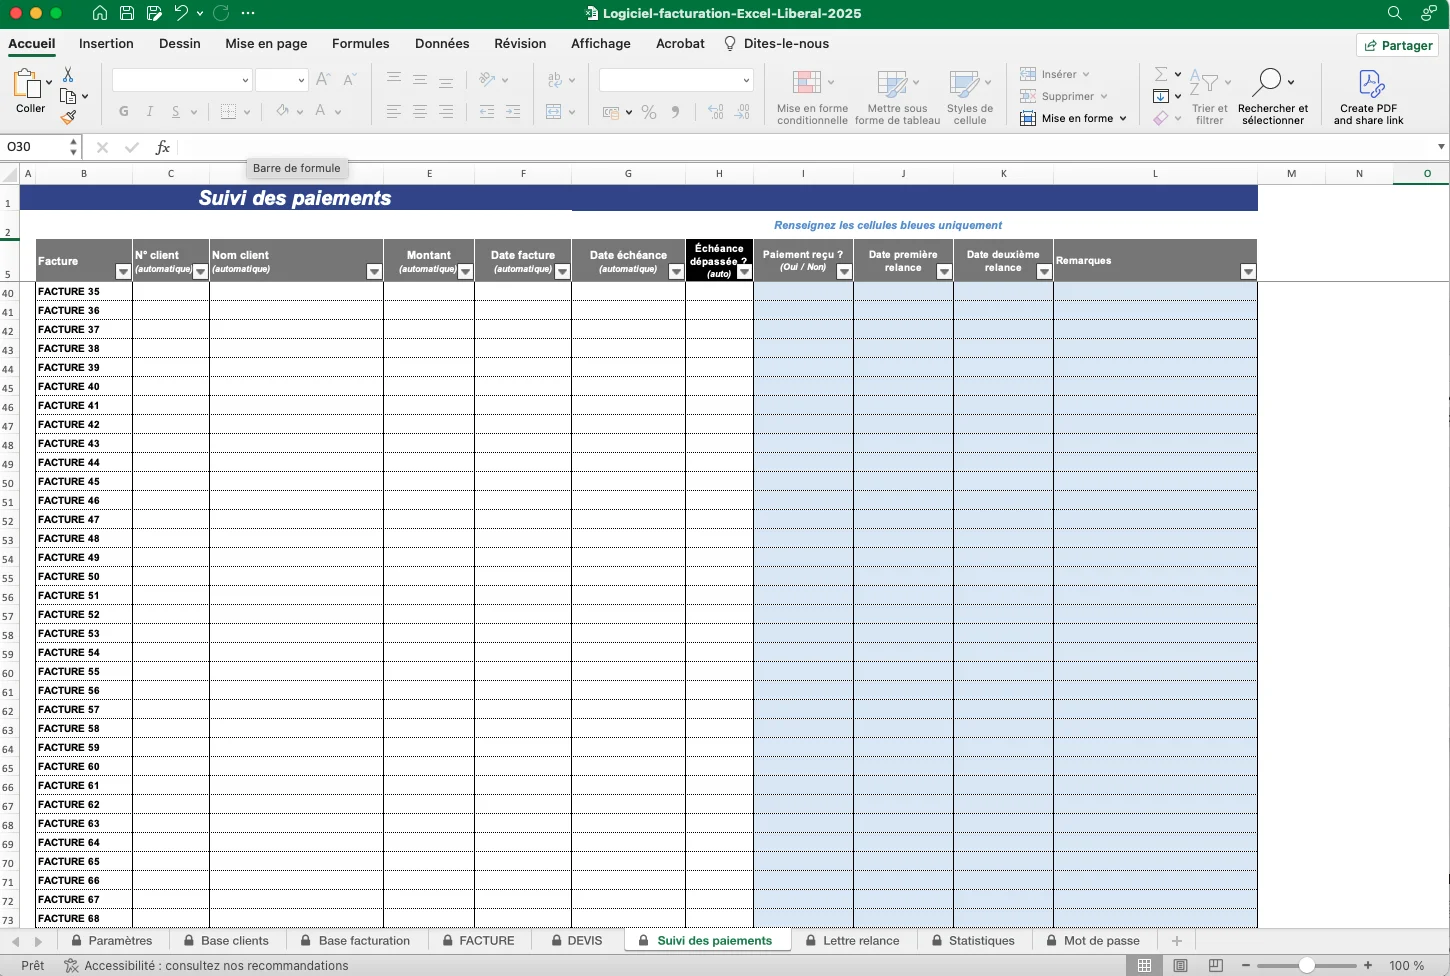Switch to page layout view icon

coord(1180,966)
